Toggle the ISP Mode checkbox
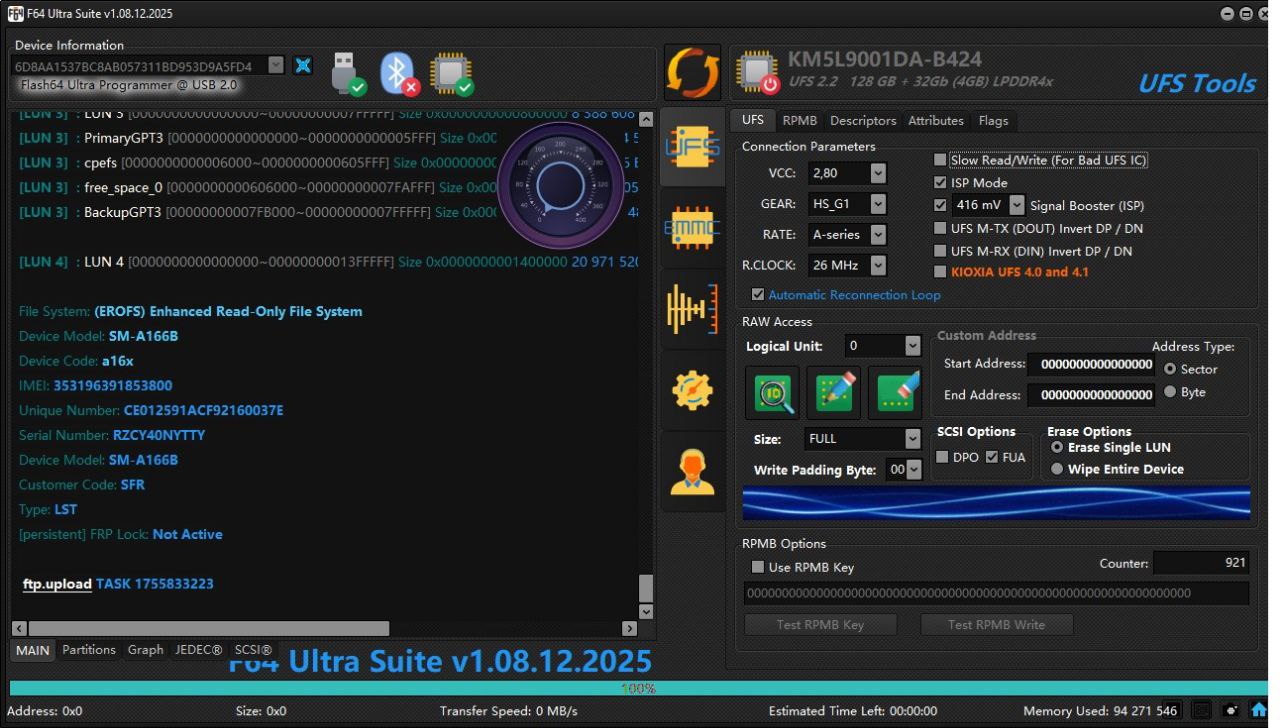The height and width of the screenshot is (728, 1280). click(x=939, y=183)
